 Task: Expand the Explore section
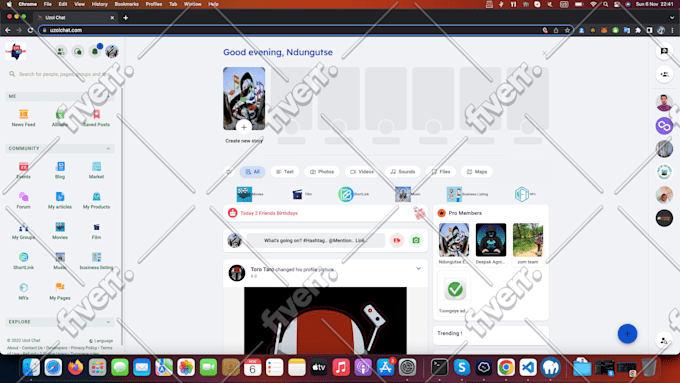tap(108, 322)
